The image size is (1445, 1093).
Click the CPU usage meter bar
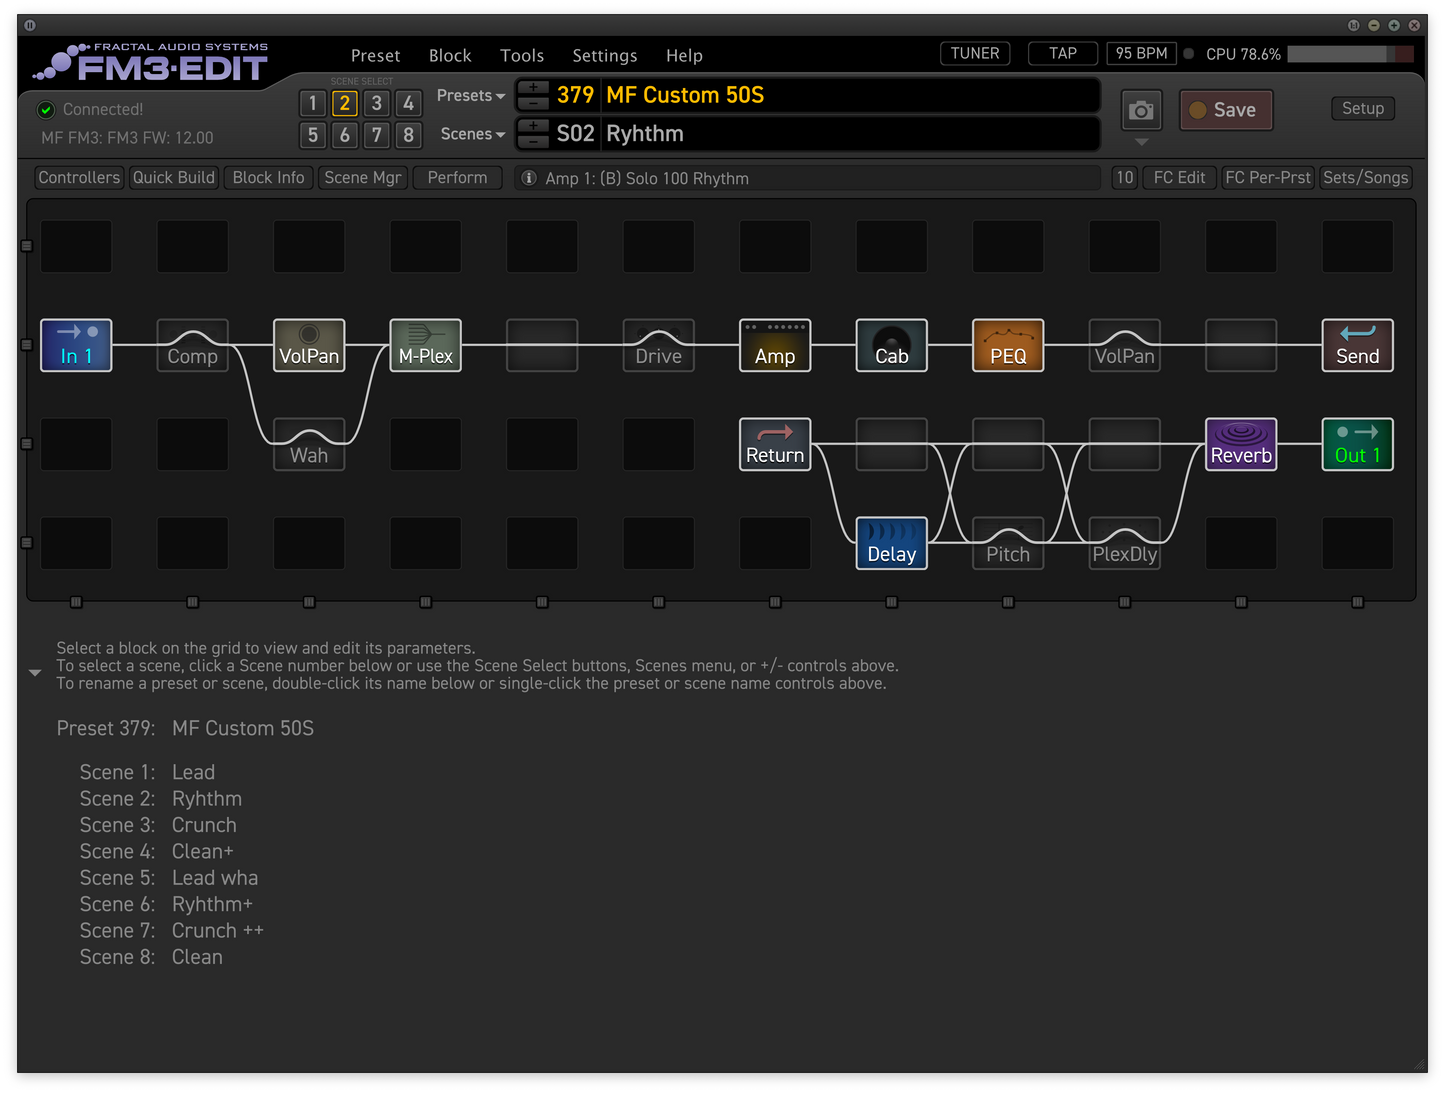(1350, 54)
